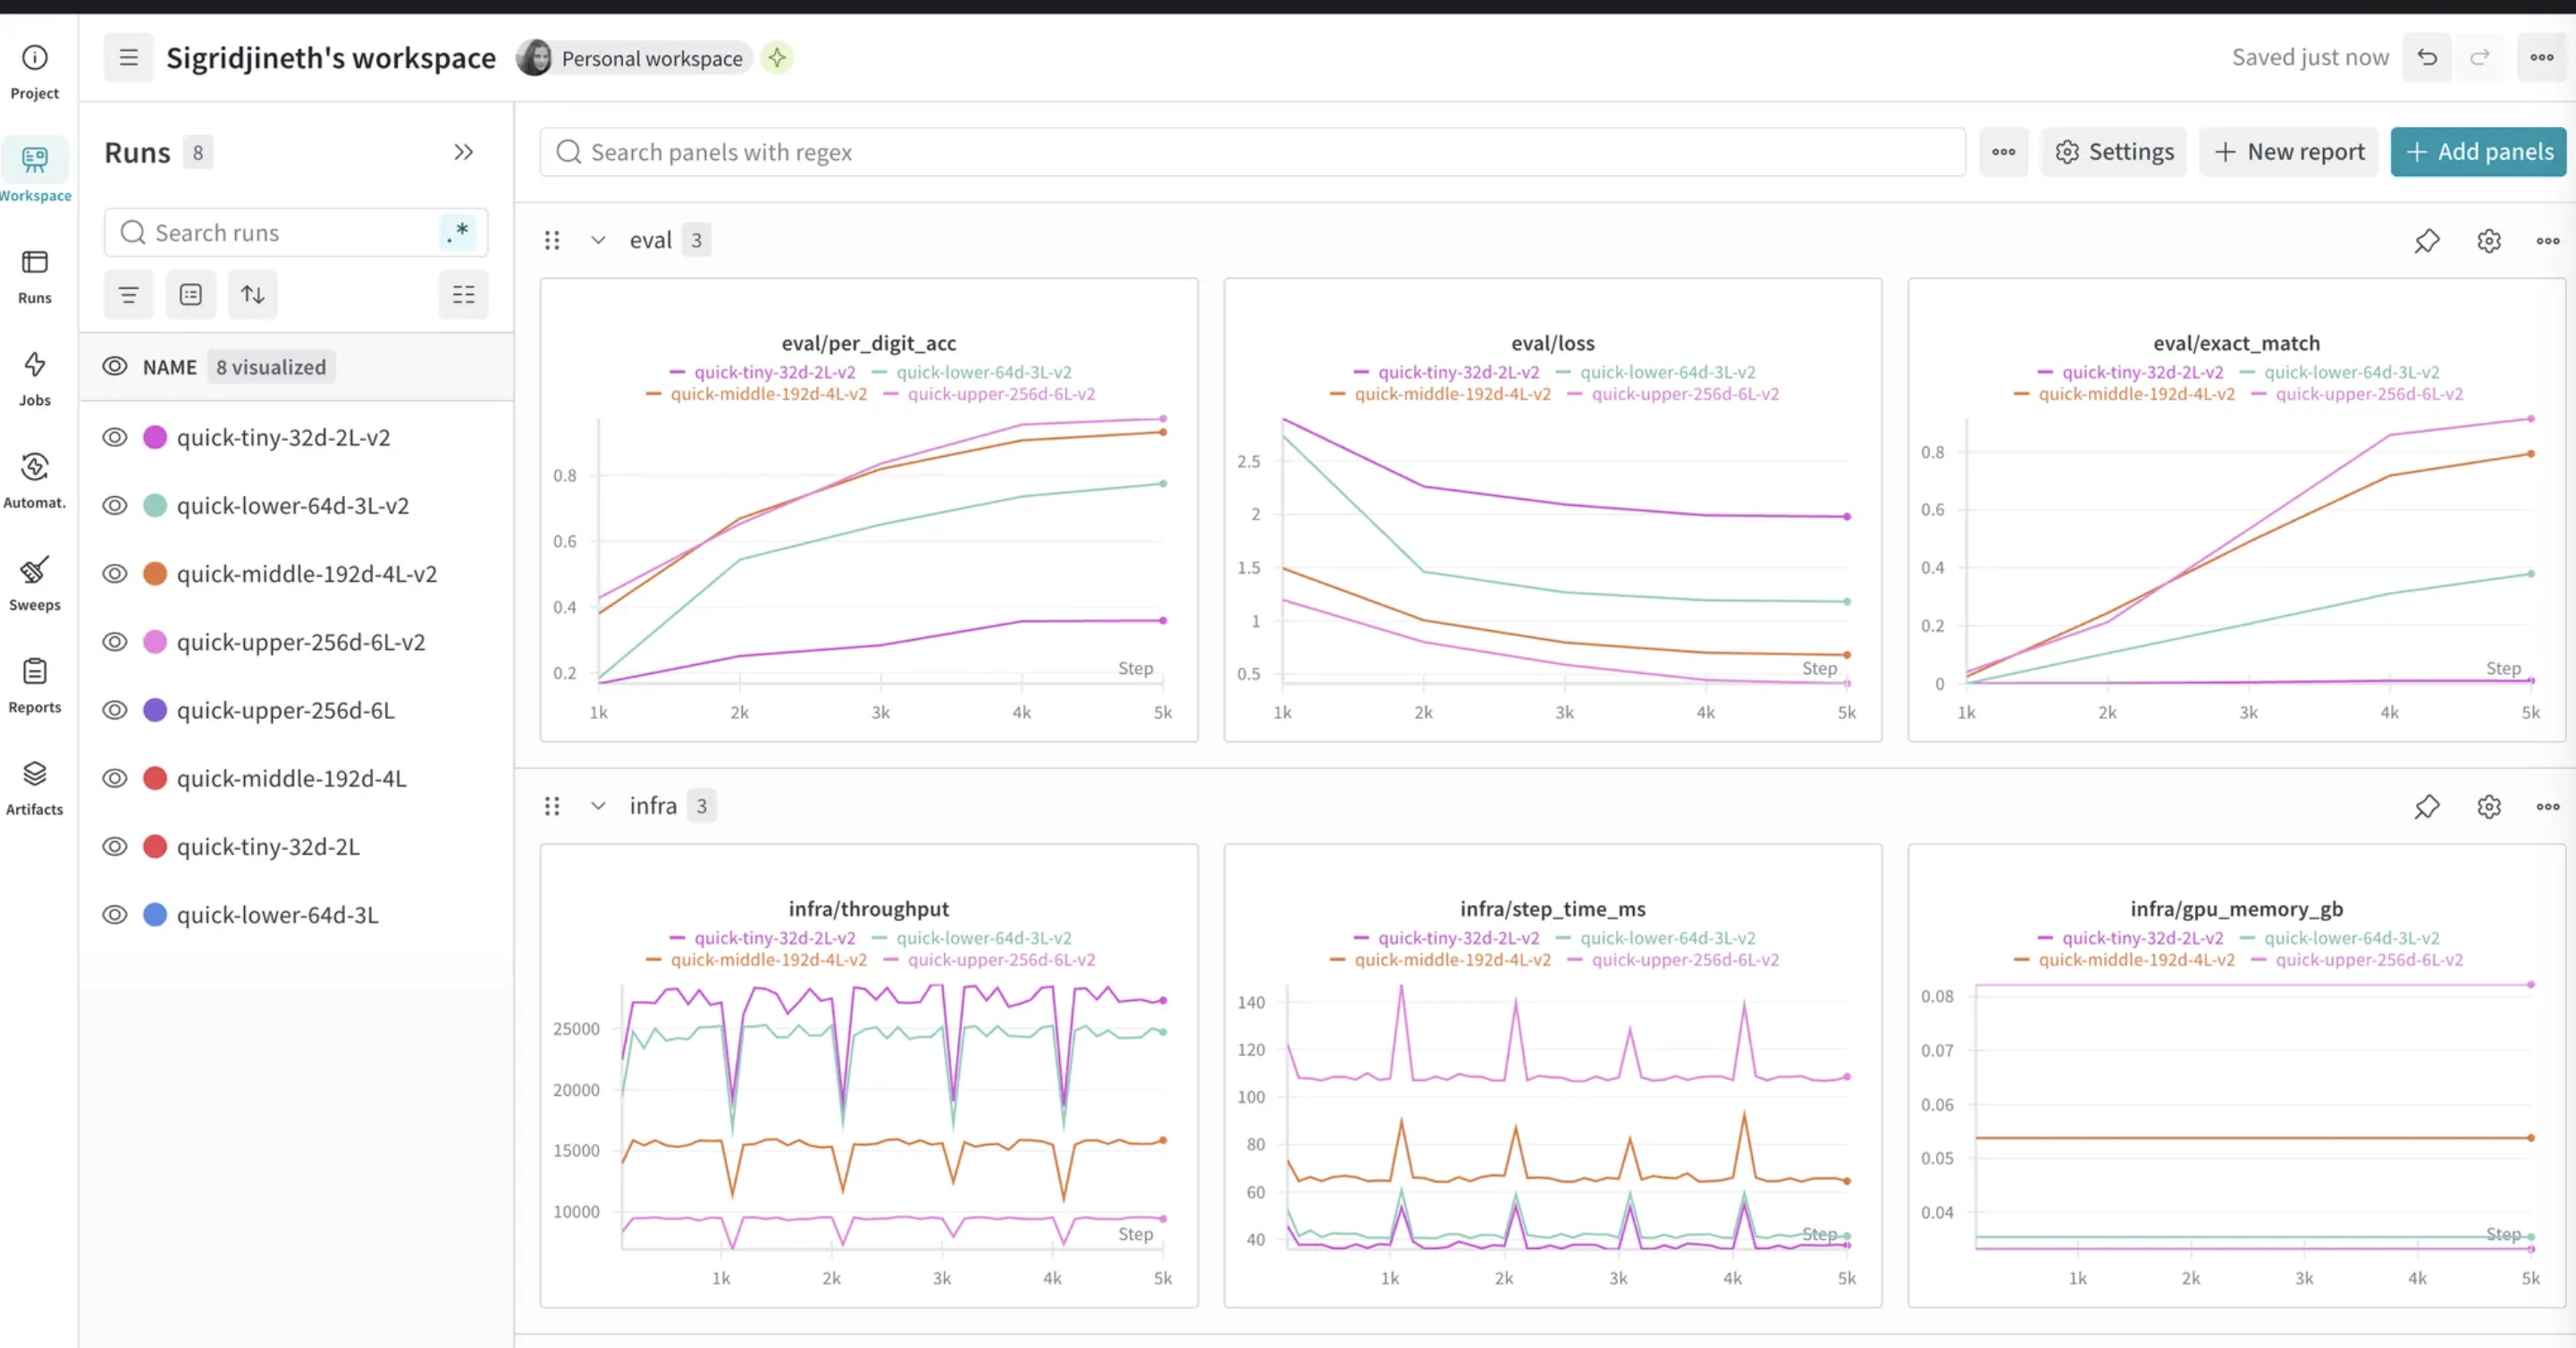2576x1348 pixels.
Task: Toggle visibility of quick-middle-192d-4L run
Action: coord(115,778)
